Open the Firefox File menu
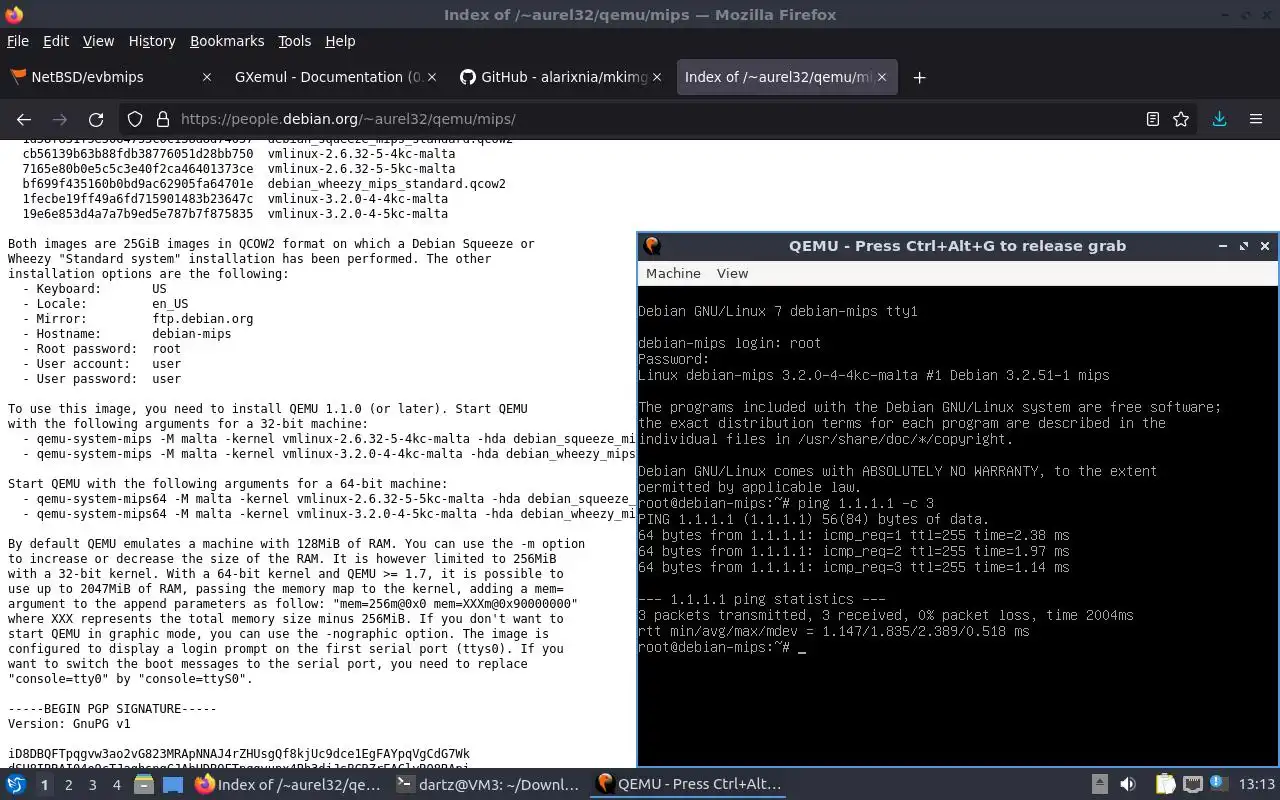Screen dimensions: 1280x800 pyautogui.click(x=18, y=41)
